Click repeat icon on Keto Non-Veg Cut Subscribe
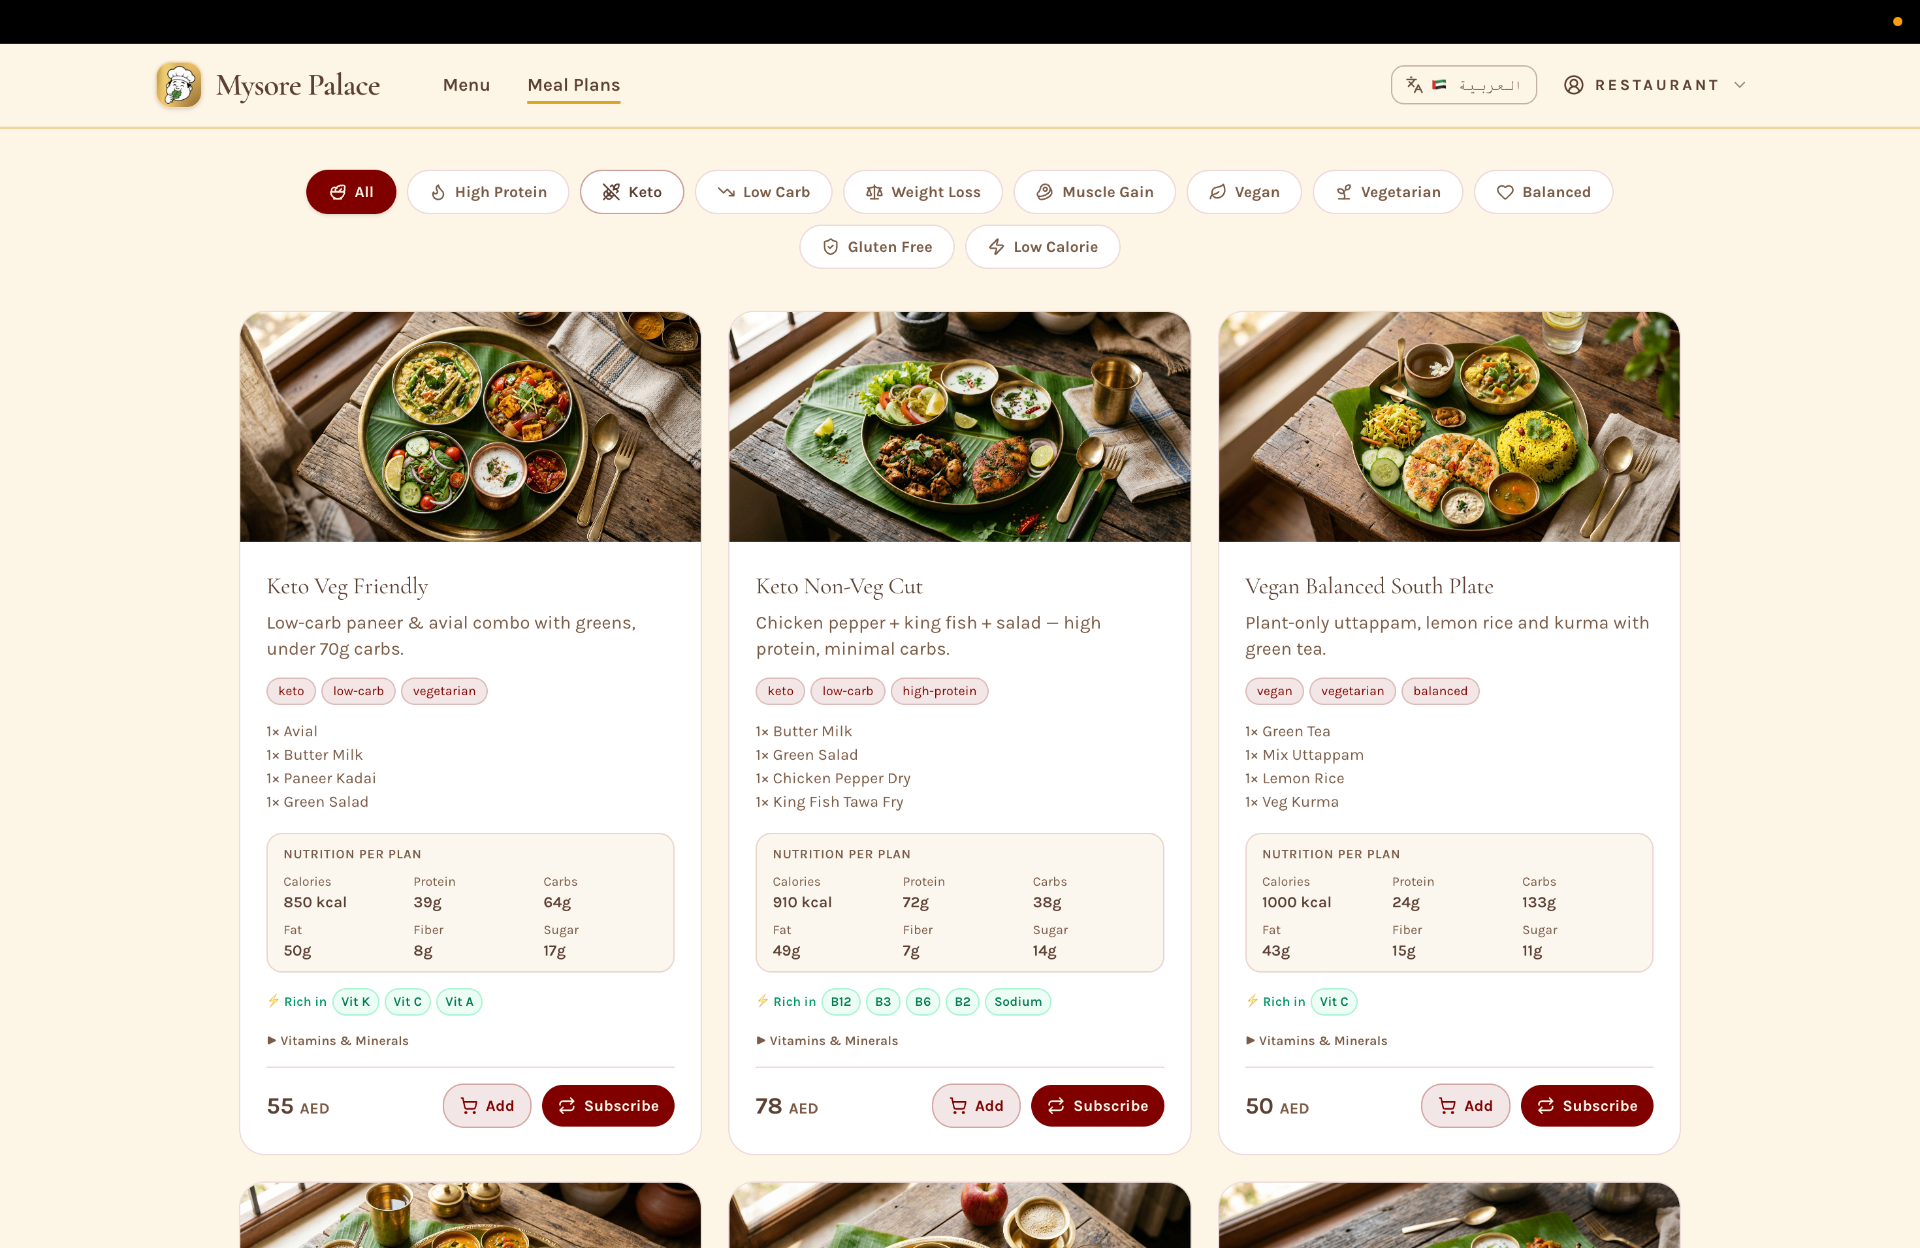 [1056, 1106]
